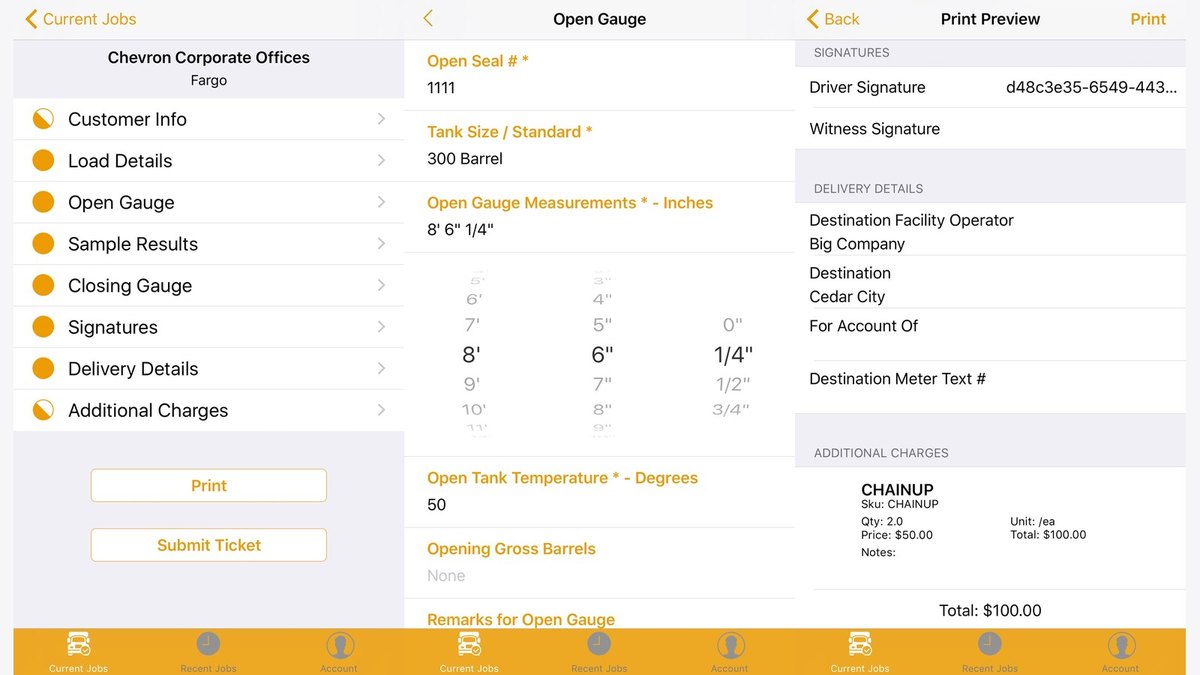
Task: Tap the back chevron on the Open Gauge screen
Action: (428, 19)
